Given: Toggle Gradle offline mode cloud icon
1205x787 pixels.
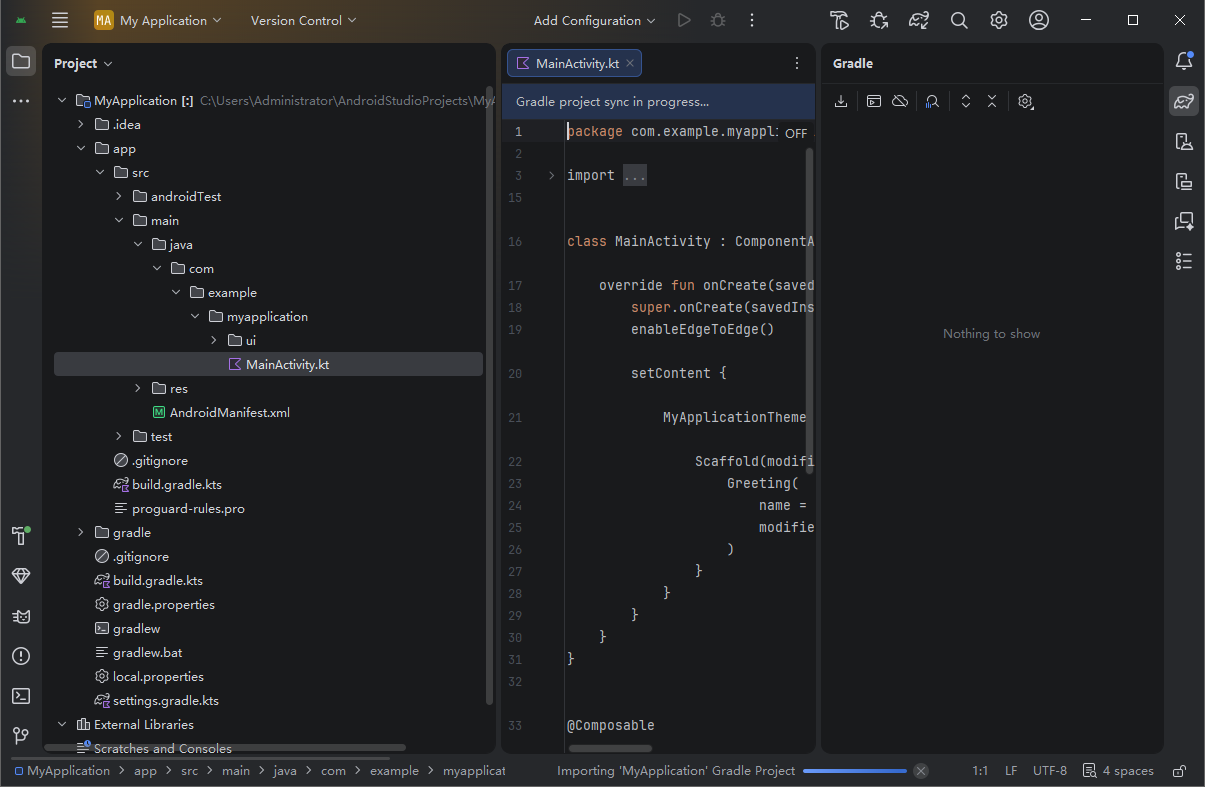Looking at the screenshot, I should [x=900, y=101].
